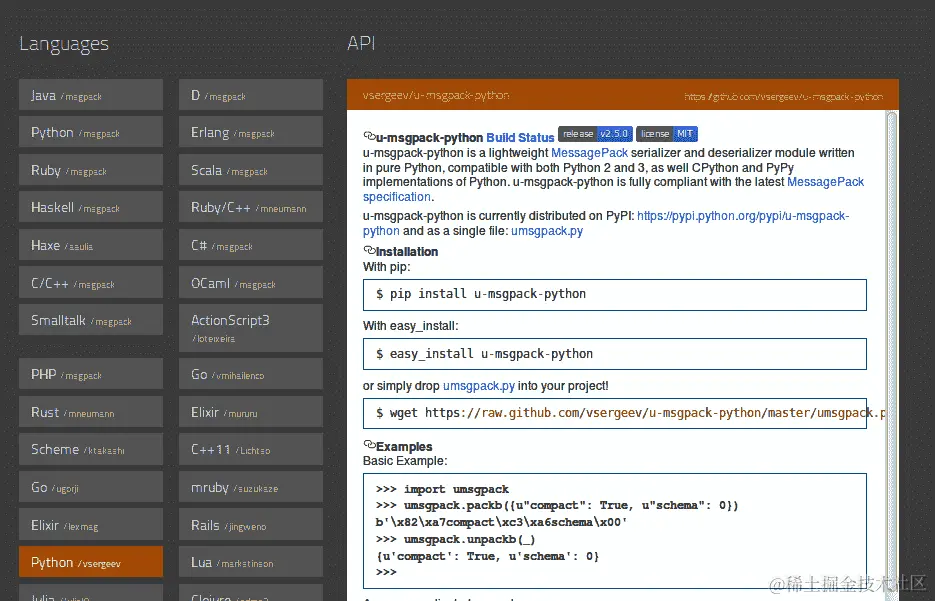Select the C++11 /Lichtso button

click(x=251, y=449)
